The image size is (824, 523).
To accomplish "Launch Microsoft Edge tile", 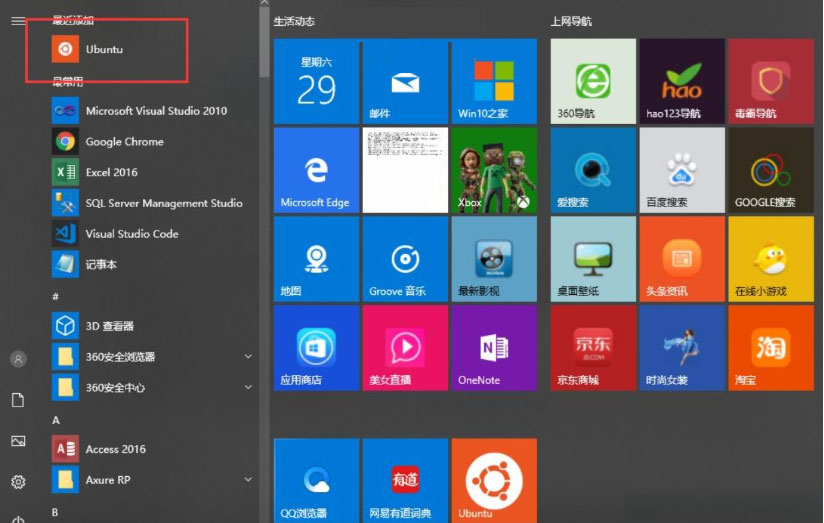I will point(315,170).
